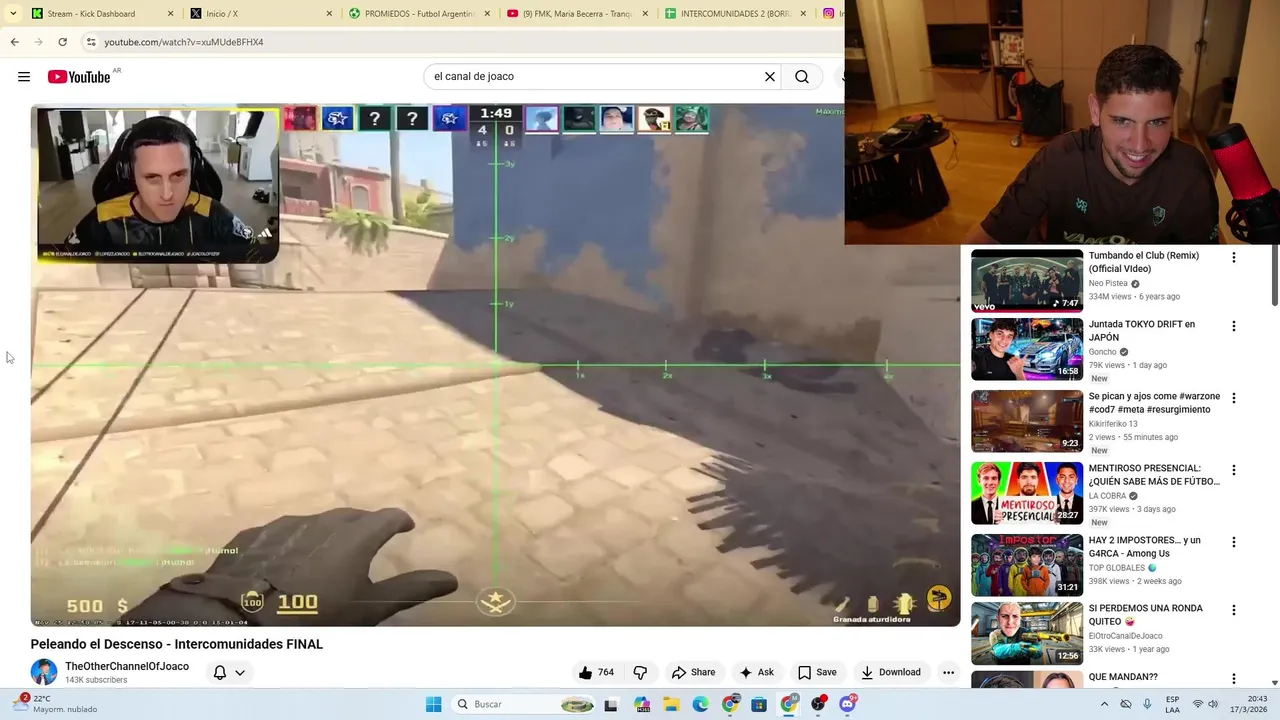This screenshot has height=720, width=1280.
Task: Open options menu for MENTIROSO PRESENCIAL video
Action: pos(1233,470)
